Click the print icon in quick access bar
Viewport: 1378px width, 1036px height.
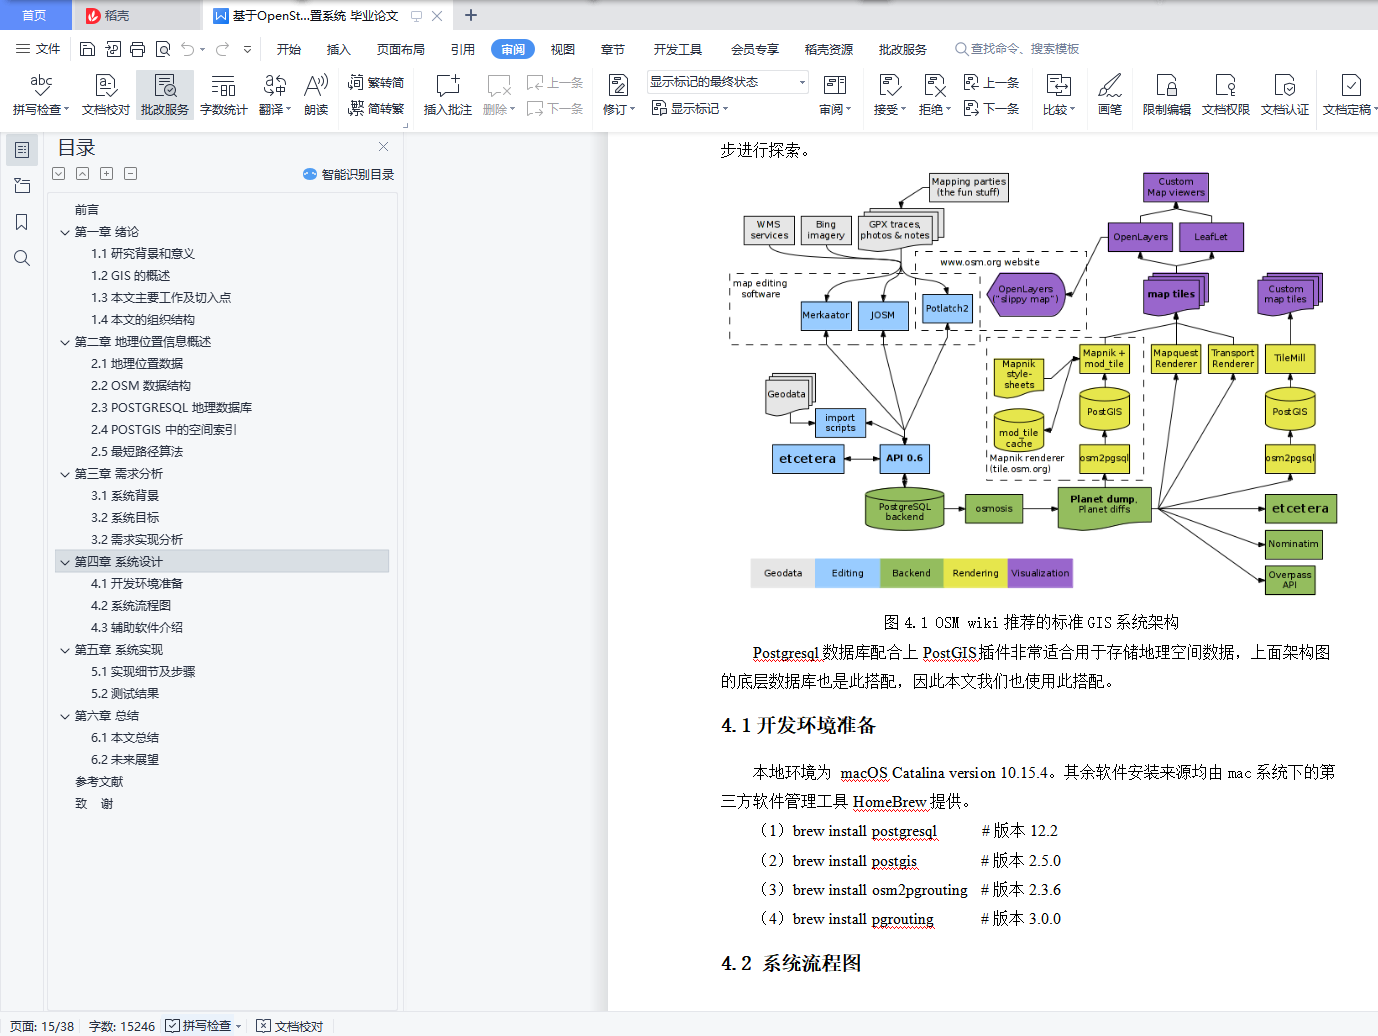(x=137, y=49)
